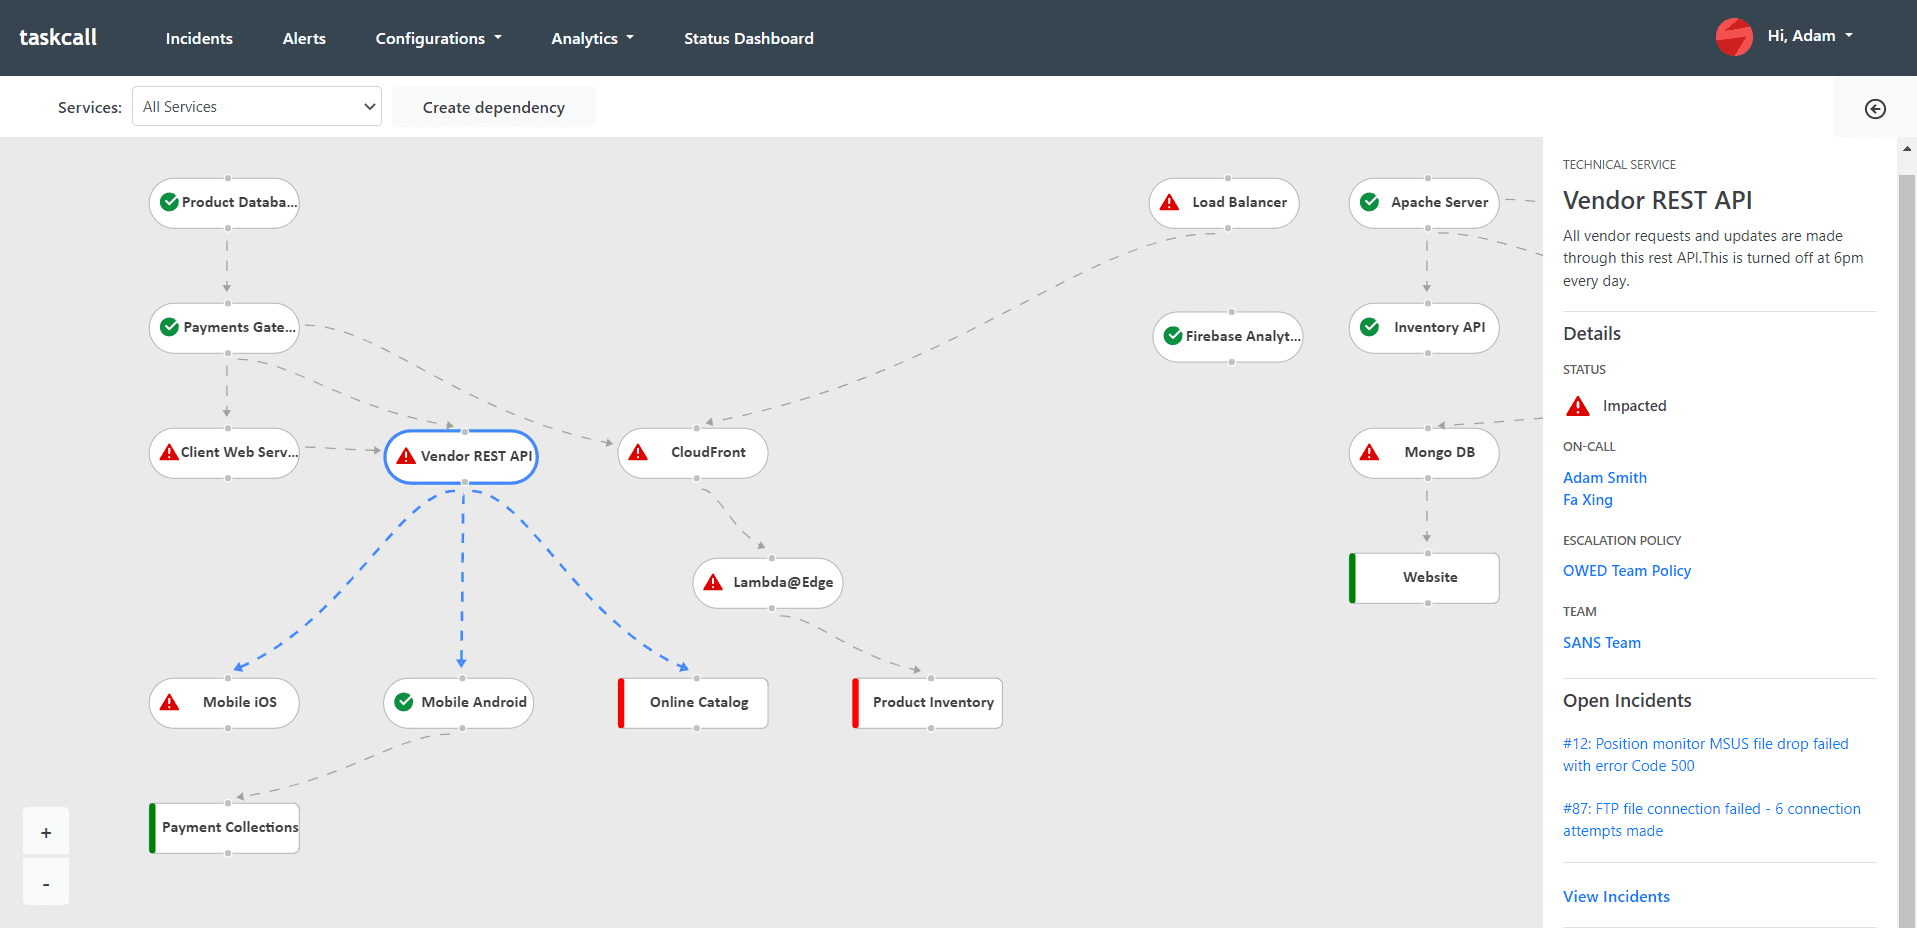Click the details panel scrollbar up arrow

(x=1907, y=148)
